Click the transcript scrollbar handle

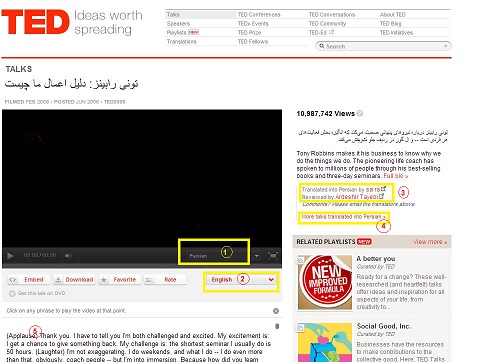tap(277, 326)
